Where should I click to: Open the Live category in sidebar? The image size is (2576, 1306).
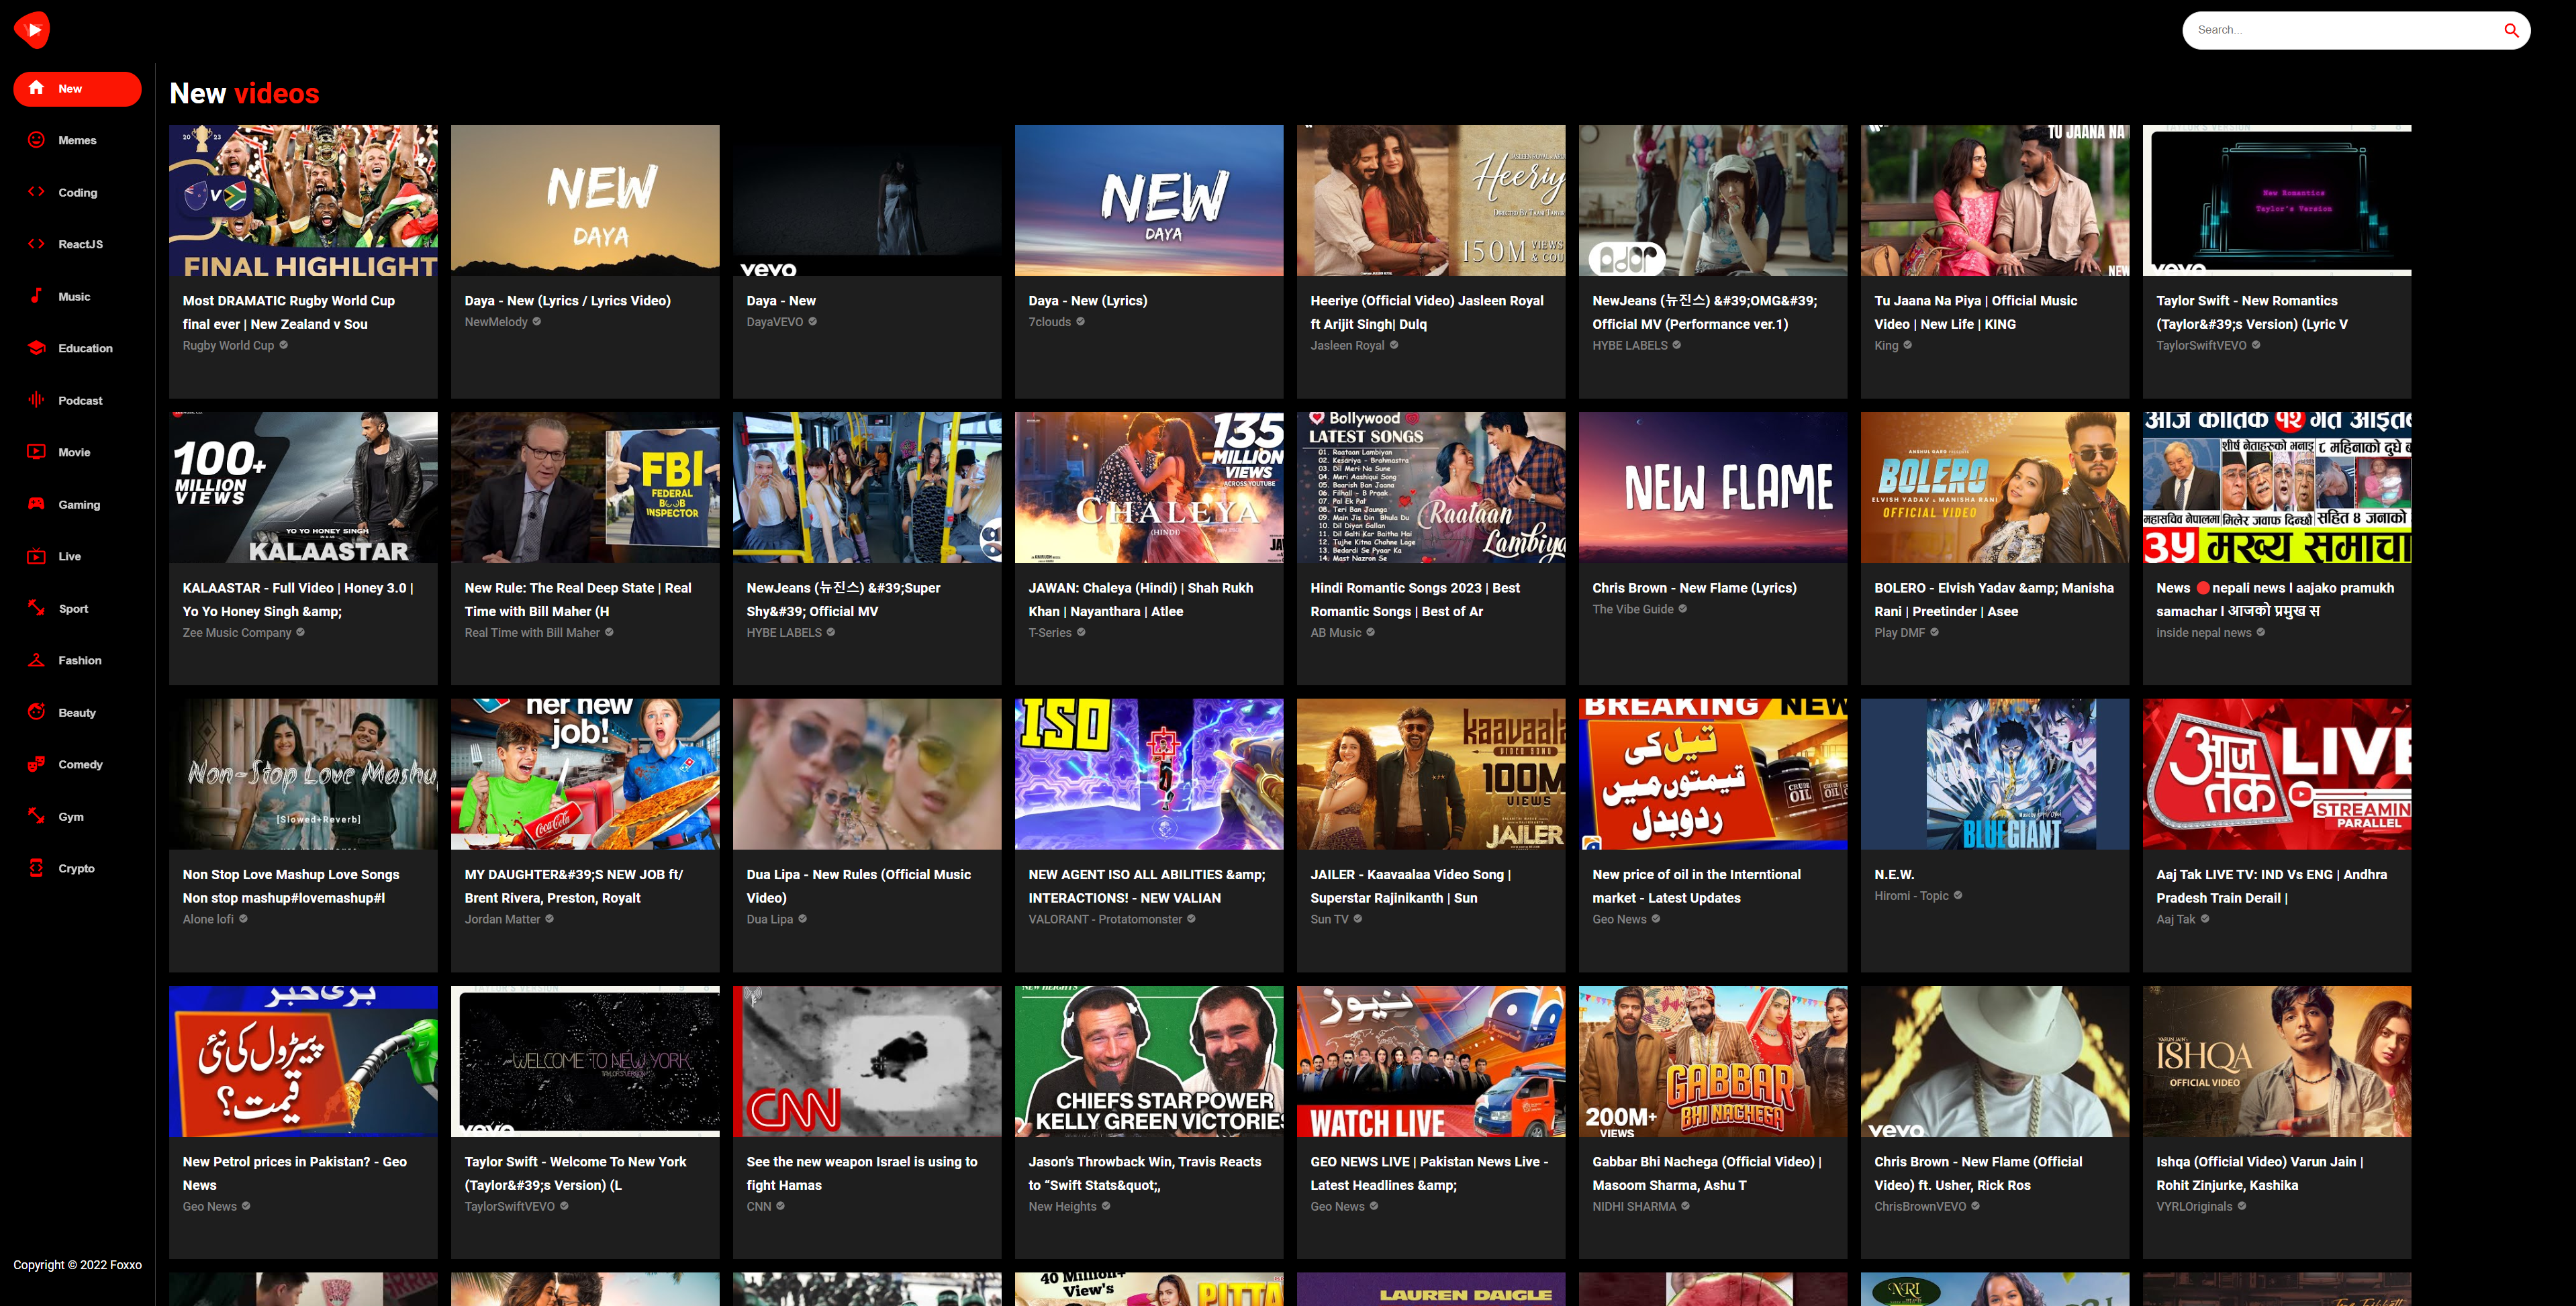(69, 557)
